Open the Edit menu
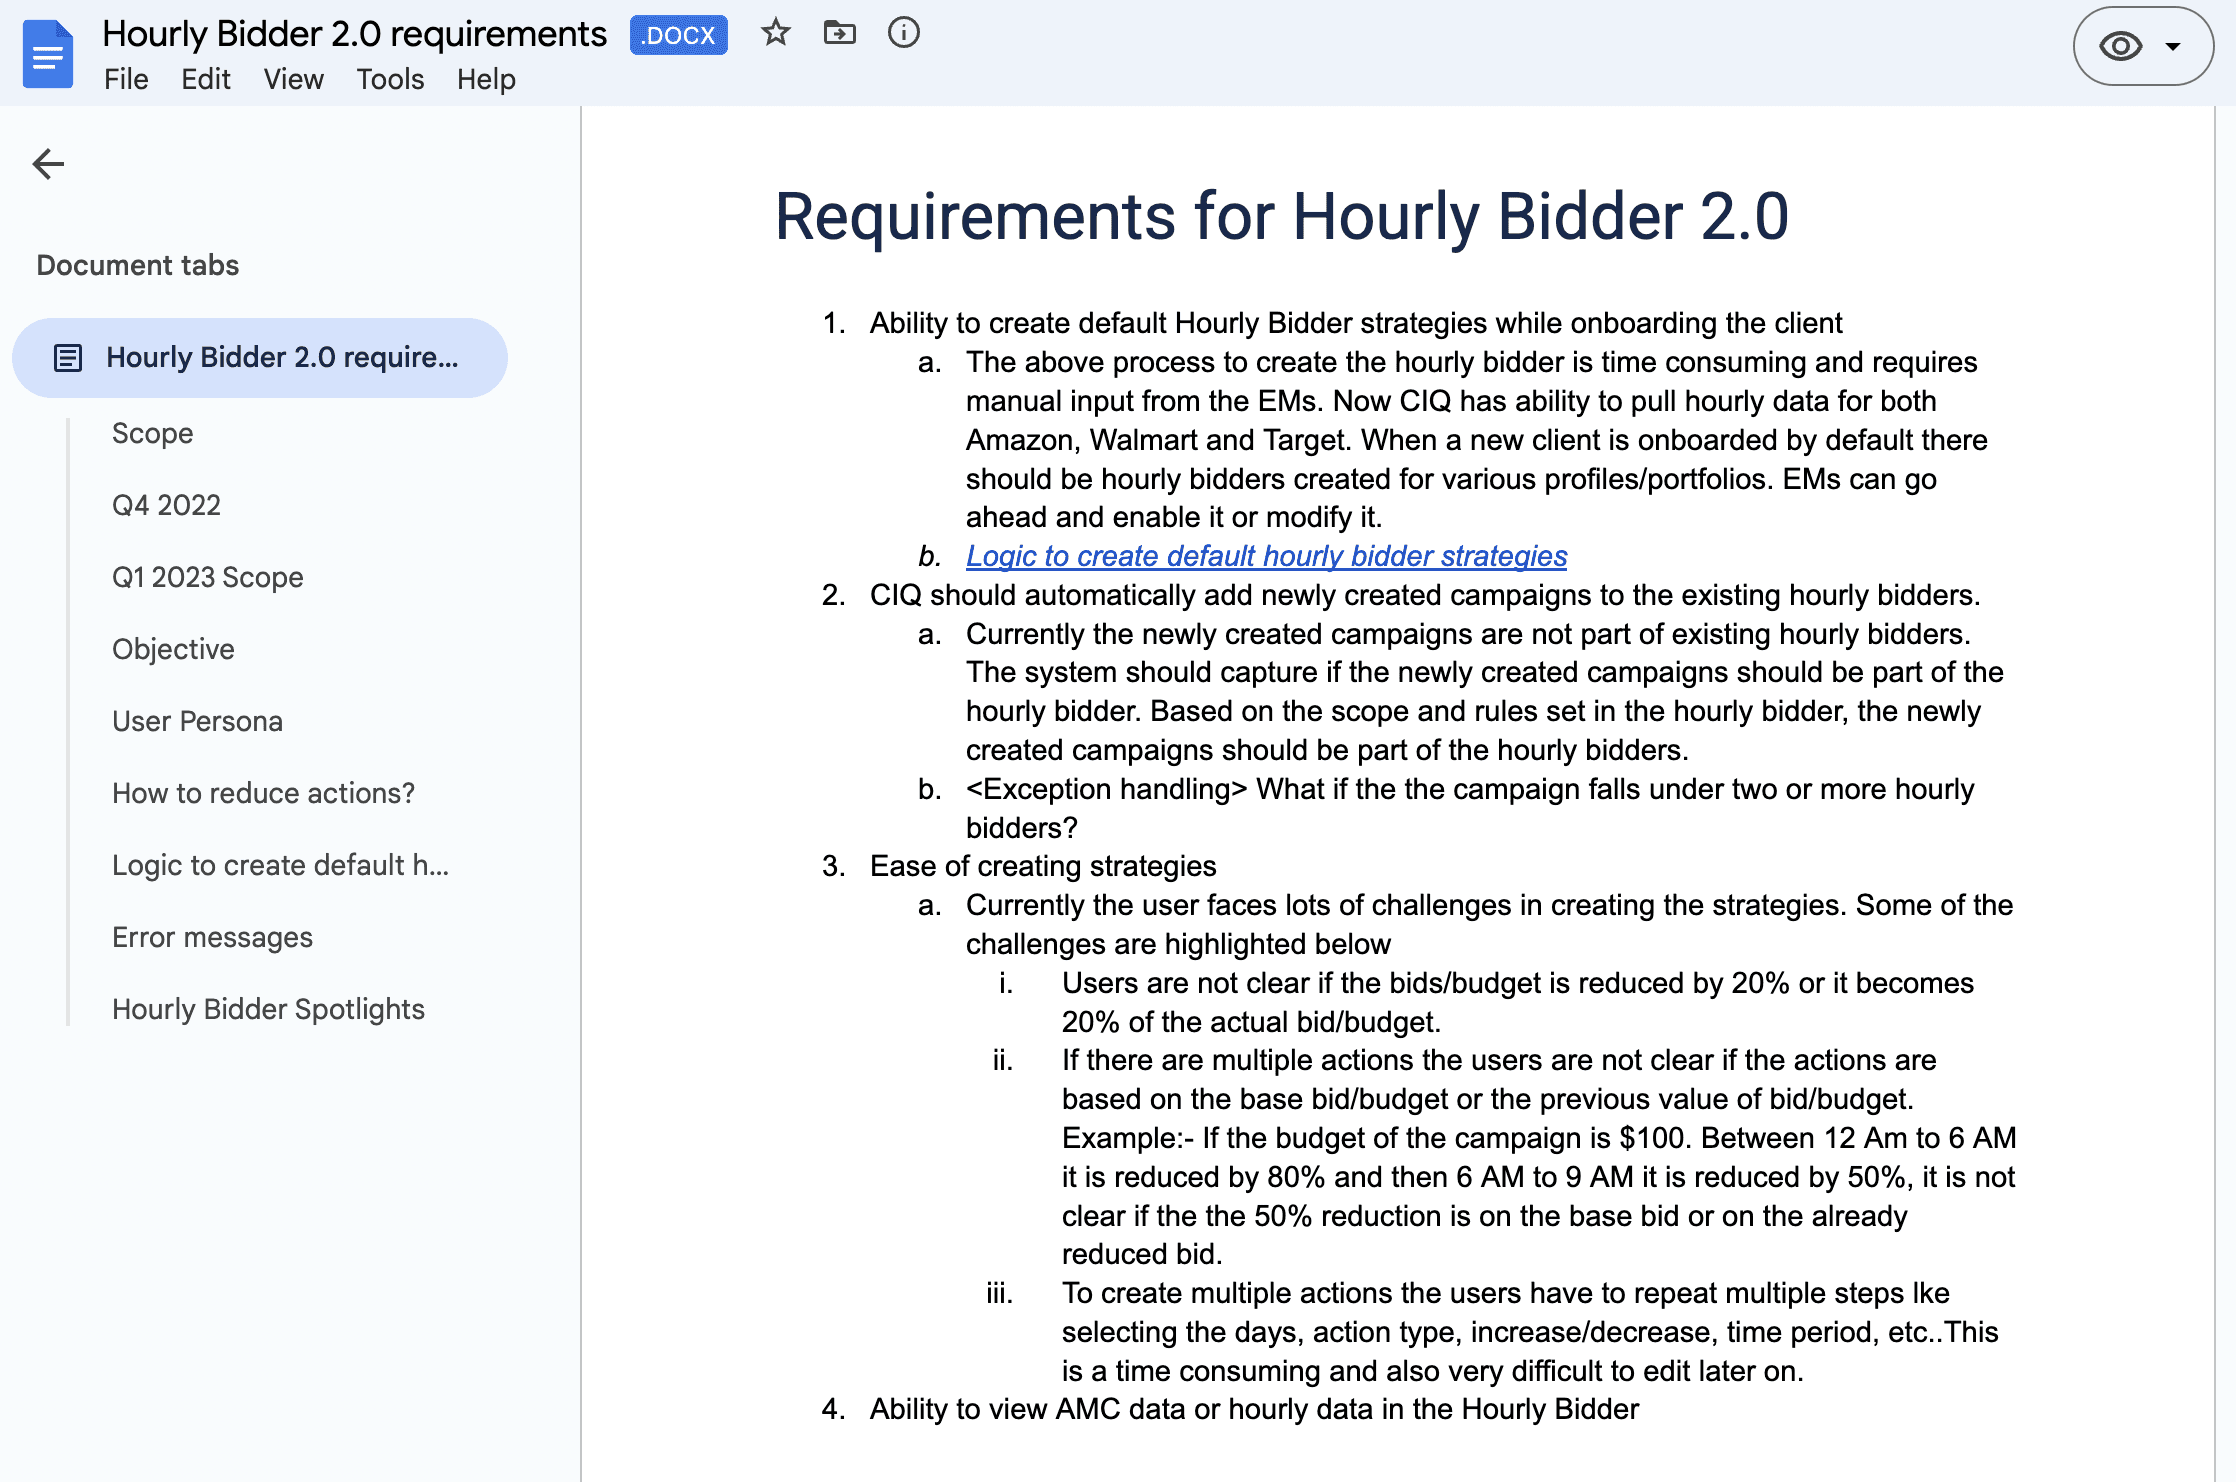This screenshot has width=2236, height=1482. tap(206, 79)
